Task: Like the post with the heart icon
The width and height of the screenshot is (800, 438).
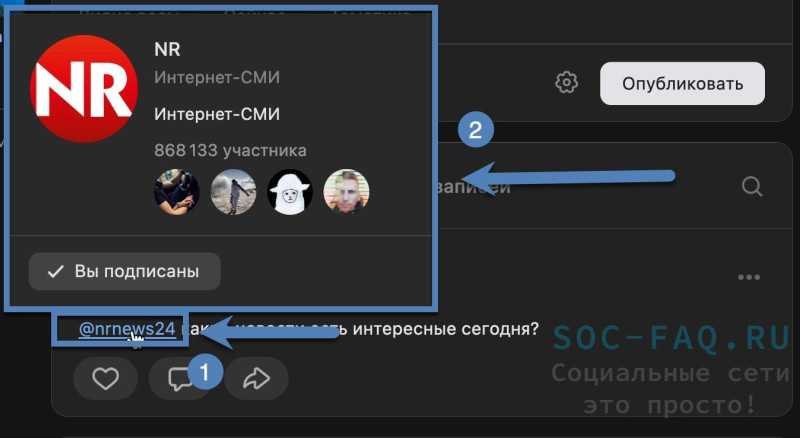Action: 105,379
